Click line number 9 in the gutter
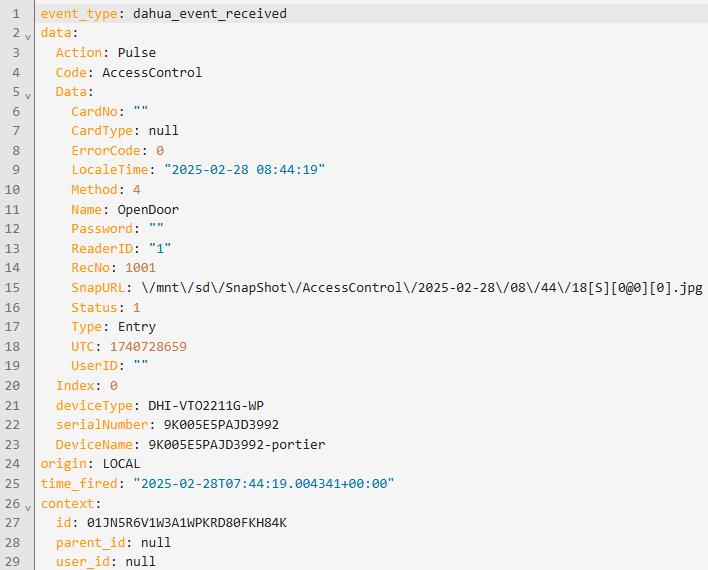The image size is (708, 570). click(x=16, y=170)
